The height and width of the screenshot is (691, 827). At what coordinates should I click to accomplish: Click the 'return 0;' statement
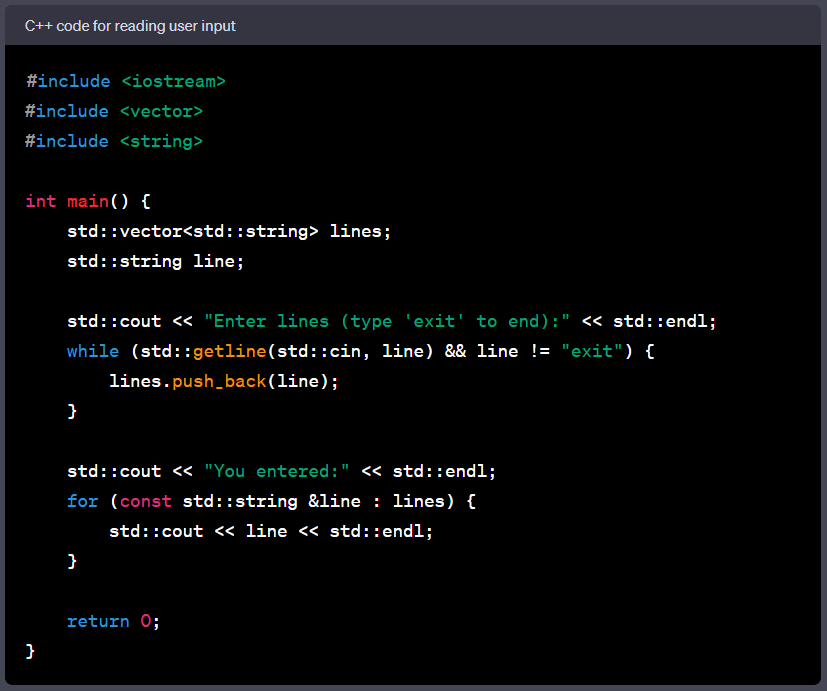pos(112,621)
